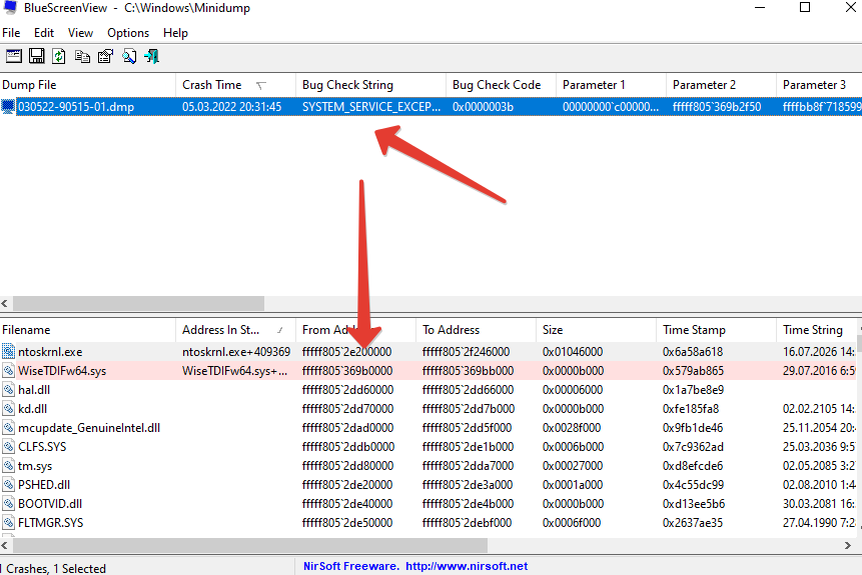Click the Save floppy disk icon
The height and width of the screenshot is (575, 862).
[x=37, y=56]
